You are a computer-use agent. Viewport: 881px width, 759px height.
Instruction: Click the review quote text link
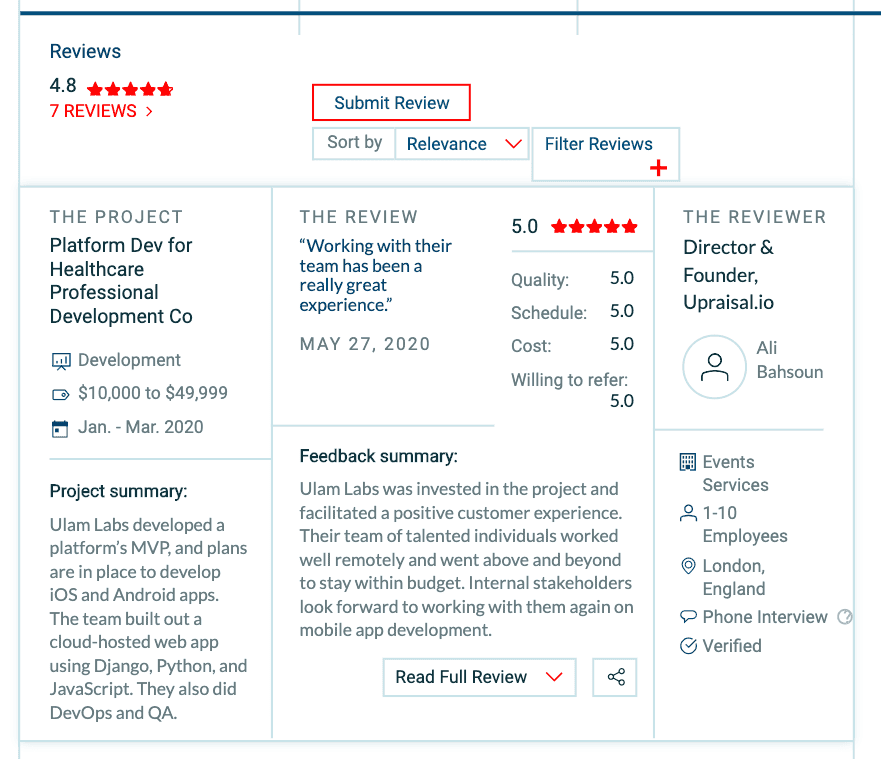coord(375,275)
